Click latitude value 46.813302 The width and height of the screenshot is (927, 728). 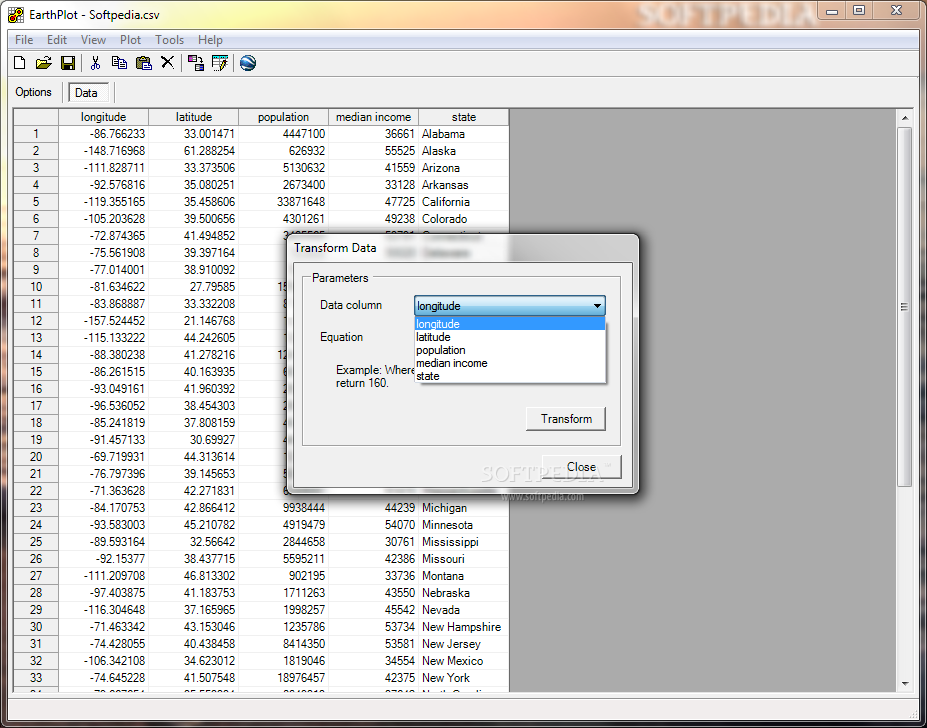pyautogui.click(x=194, y=576)
